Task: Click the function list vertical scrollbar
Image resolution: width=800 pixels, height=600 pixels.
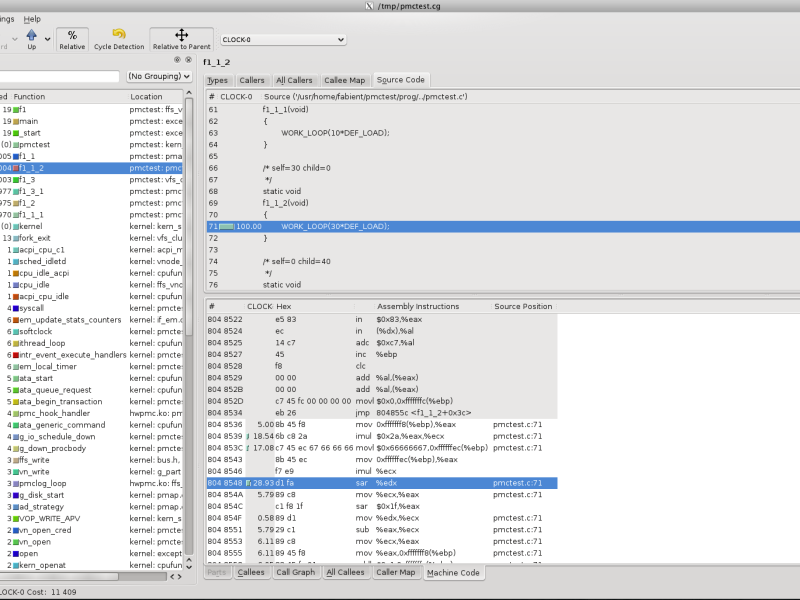Action: (189, 216)
